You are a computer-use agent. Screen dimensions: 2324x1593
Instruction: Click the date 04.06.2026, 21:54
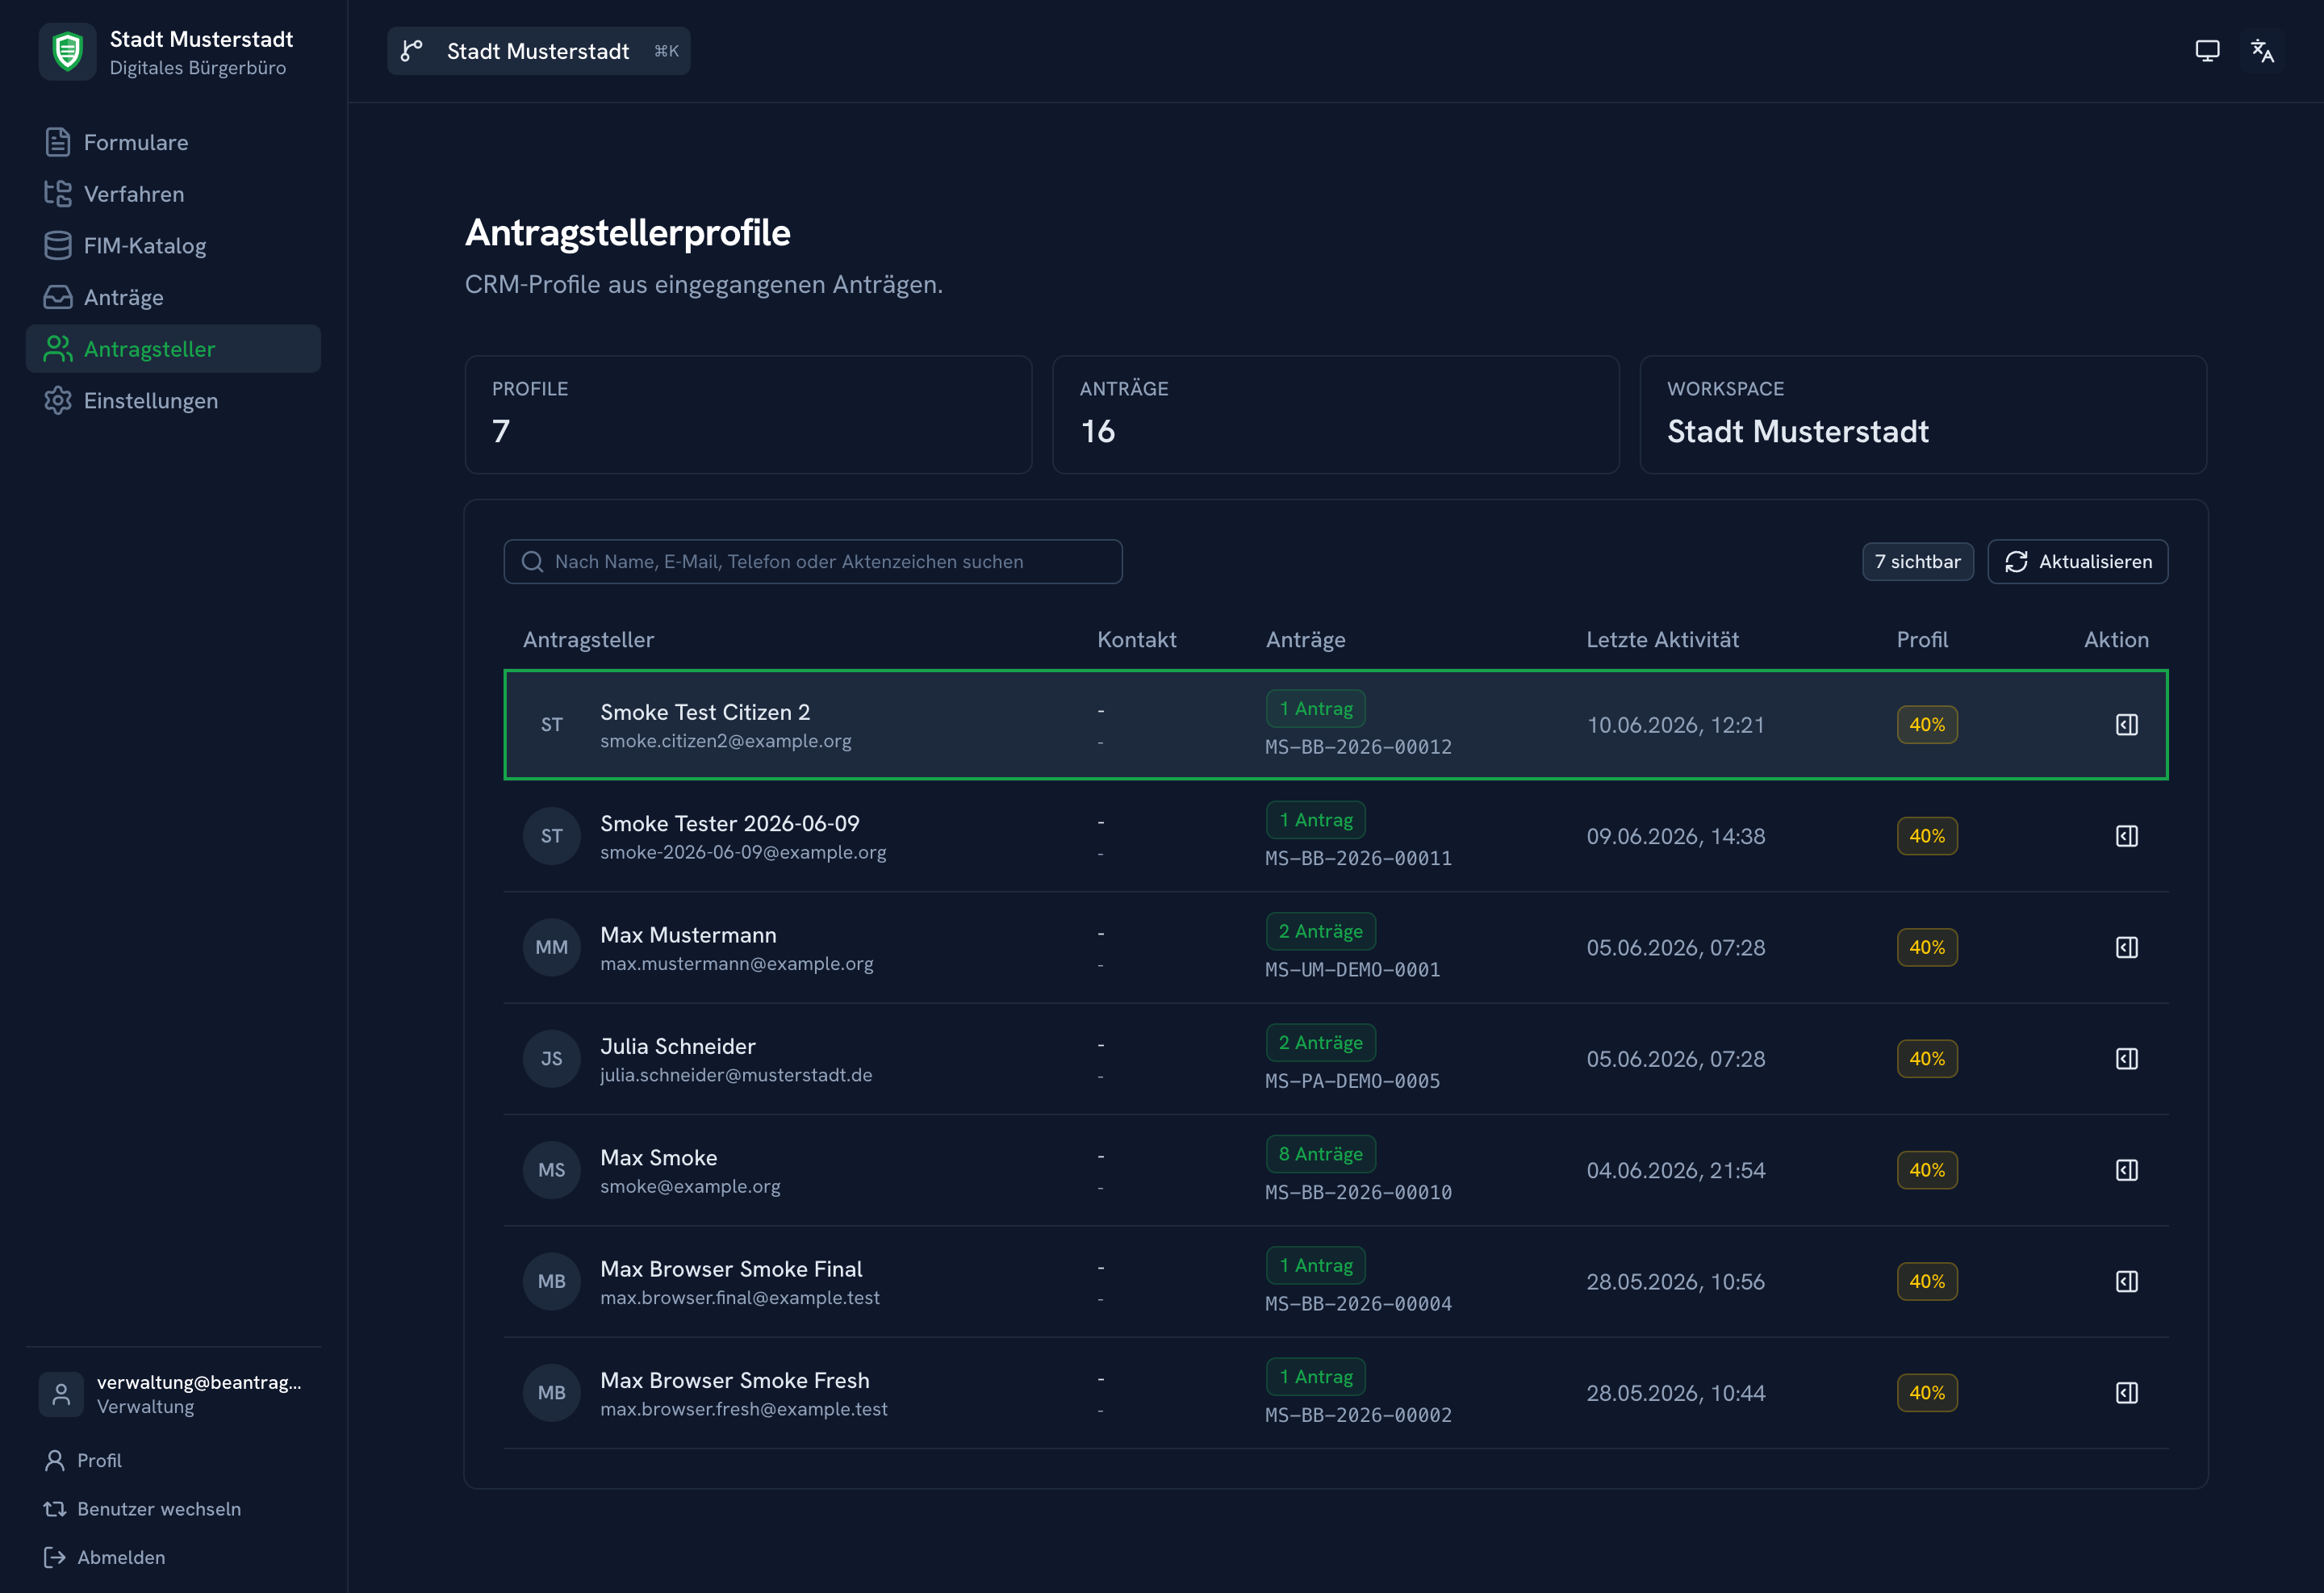point(1676,1170)
